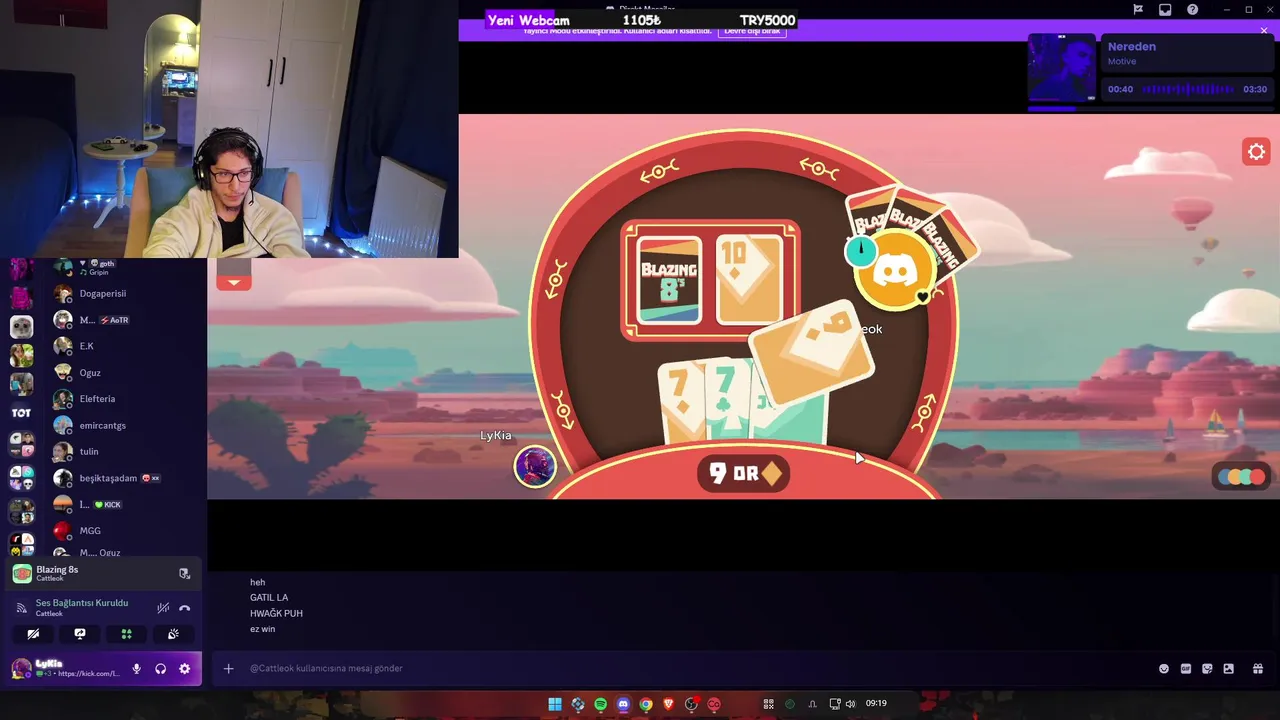Open Discord user settings gear
1280x720 pixels.
[184, 669]
